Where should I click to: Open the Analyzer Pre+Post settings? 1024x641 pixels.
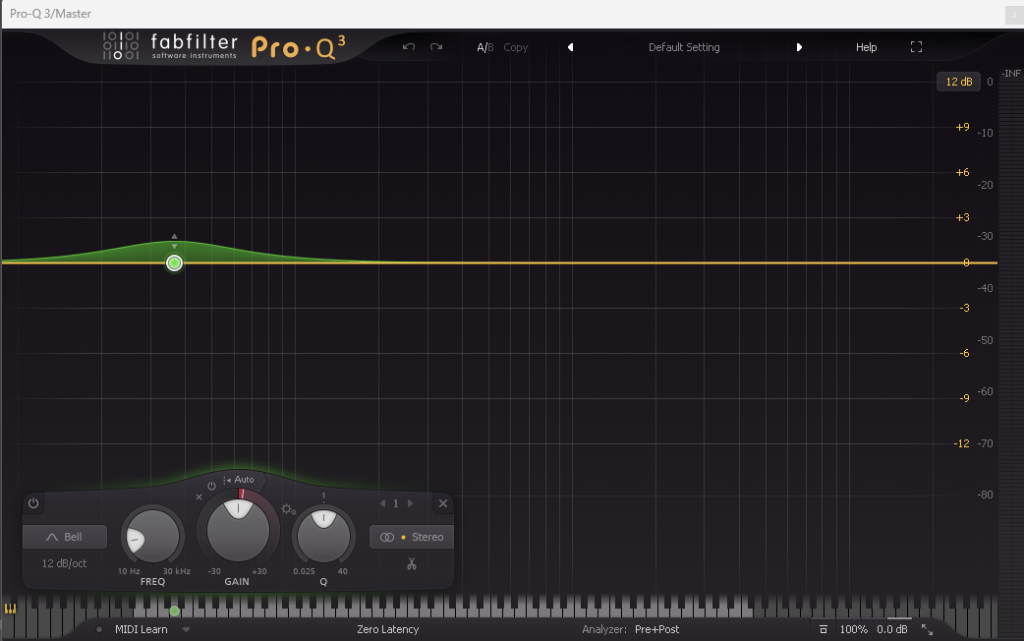[x=631, y=629]
